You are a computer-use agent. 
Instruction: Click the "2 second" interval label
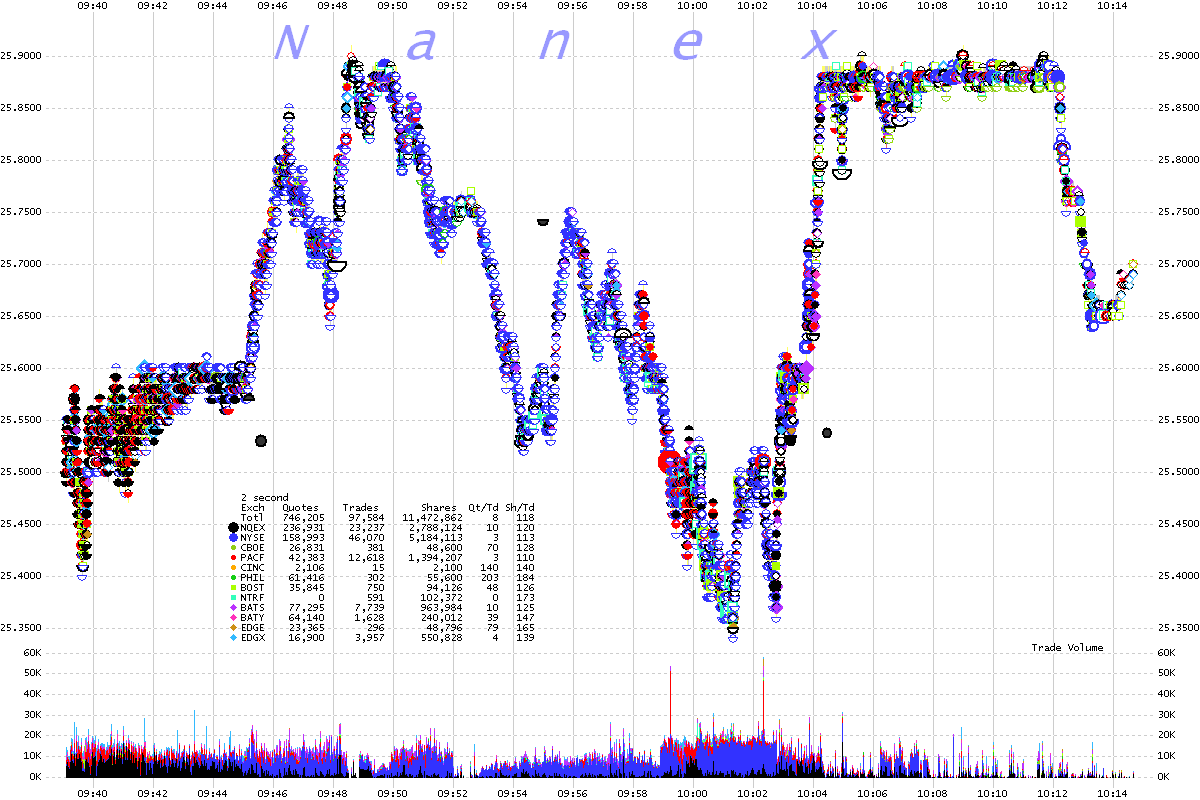tap(265, 498)
